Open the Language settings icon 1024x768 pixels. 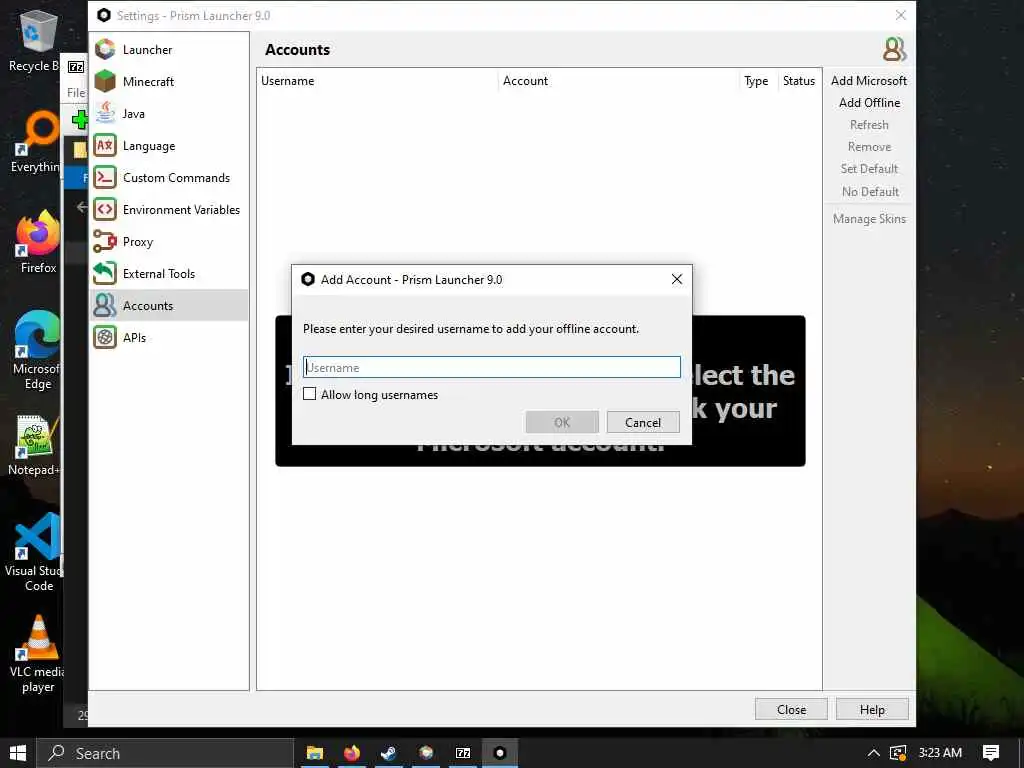(104, 146)
